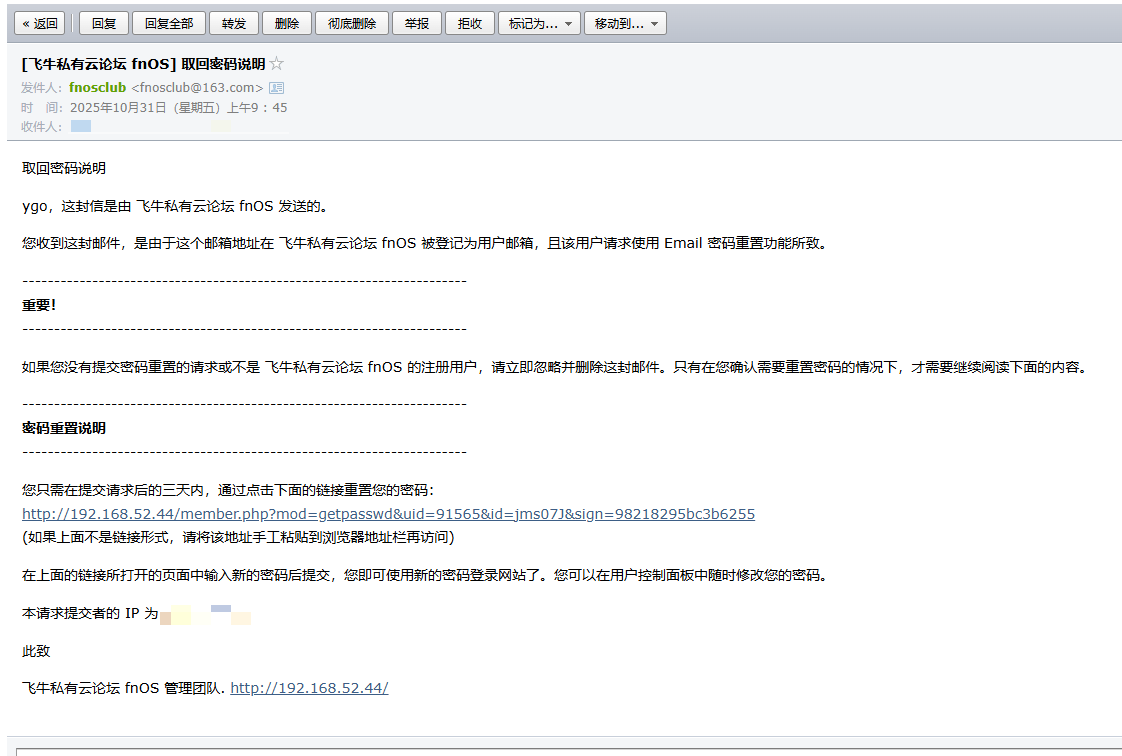The width and height of the screenshot is (1122, 756).
Task: Reply with the 回复 button
Action: pyautogui.click(x=104, y=24)
